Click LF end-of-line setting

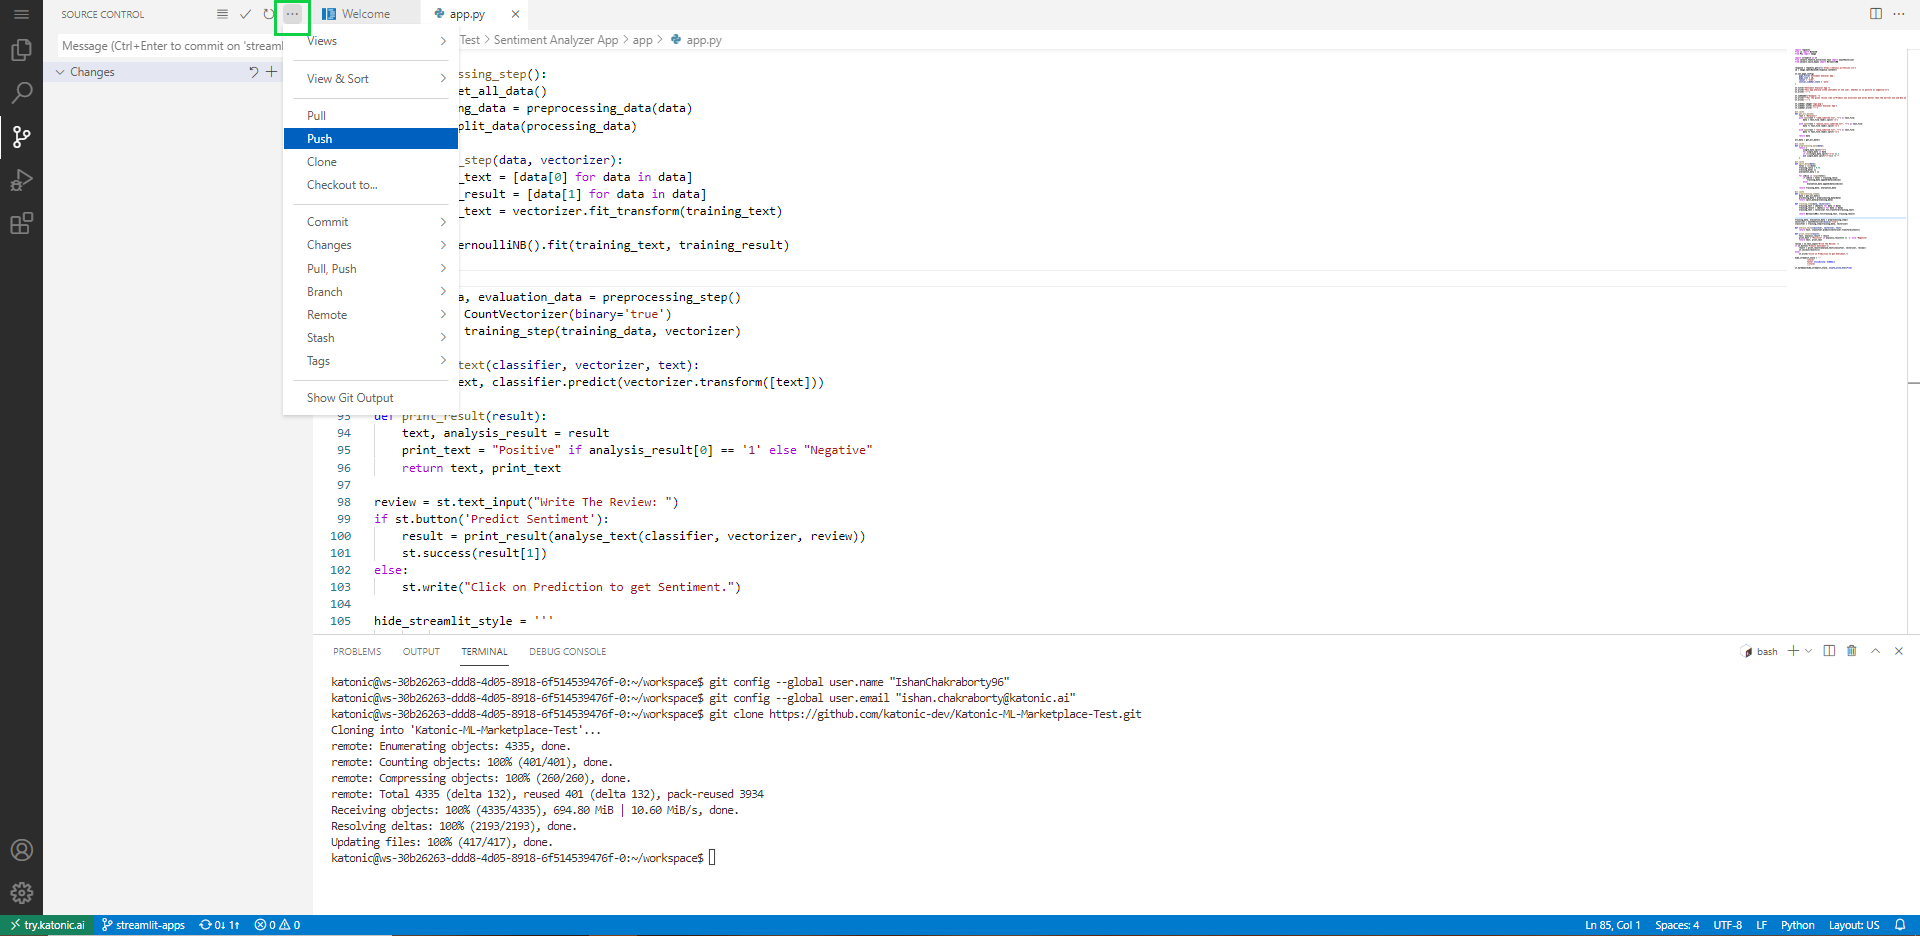[1762, 925]
